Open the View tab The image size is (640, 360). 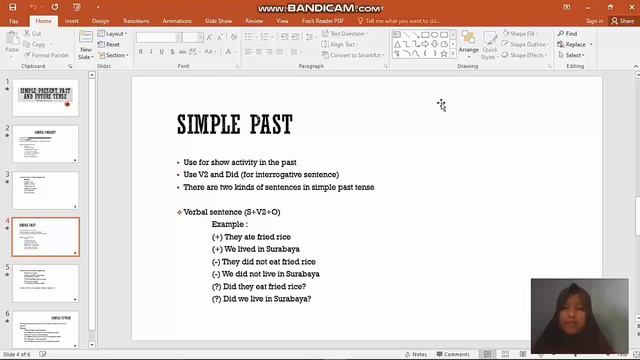(x=282, y=21)
